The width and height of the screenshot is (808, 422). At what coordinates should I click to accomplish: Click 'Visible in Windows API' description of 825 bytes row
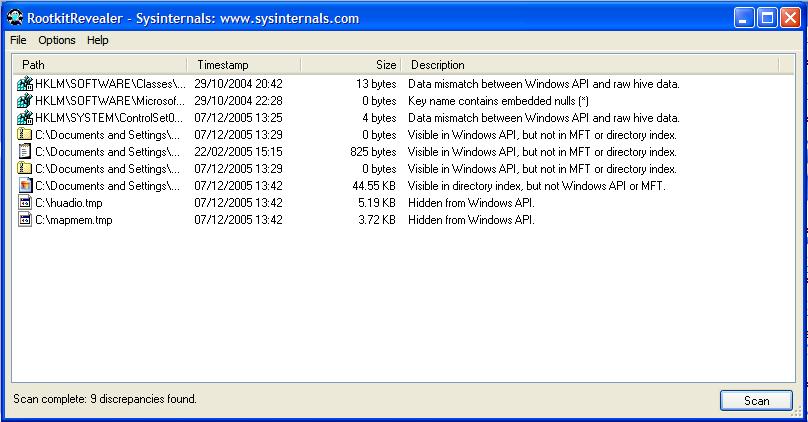coord(542,151)
